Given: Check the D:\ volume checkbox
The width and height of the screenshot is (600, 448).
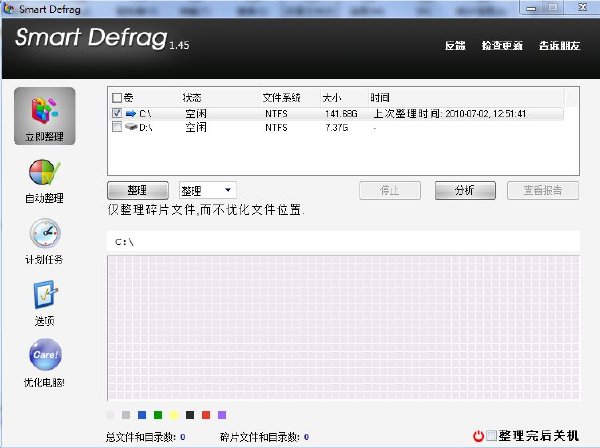Looking at the screenshot, I should 117,127.
